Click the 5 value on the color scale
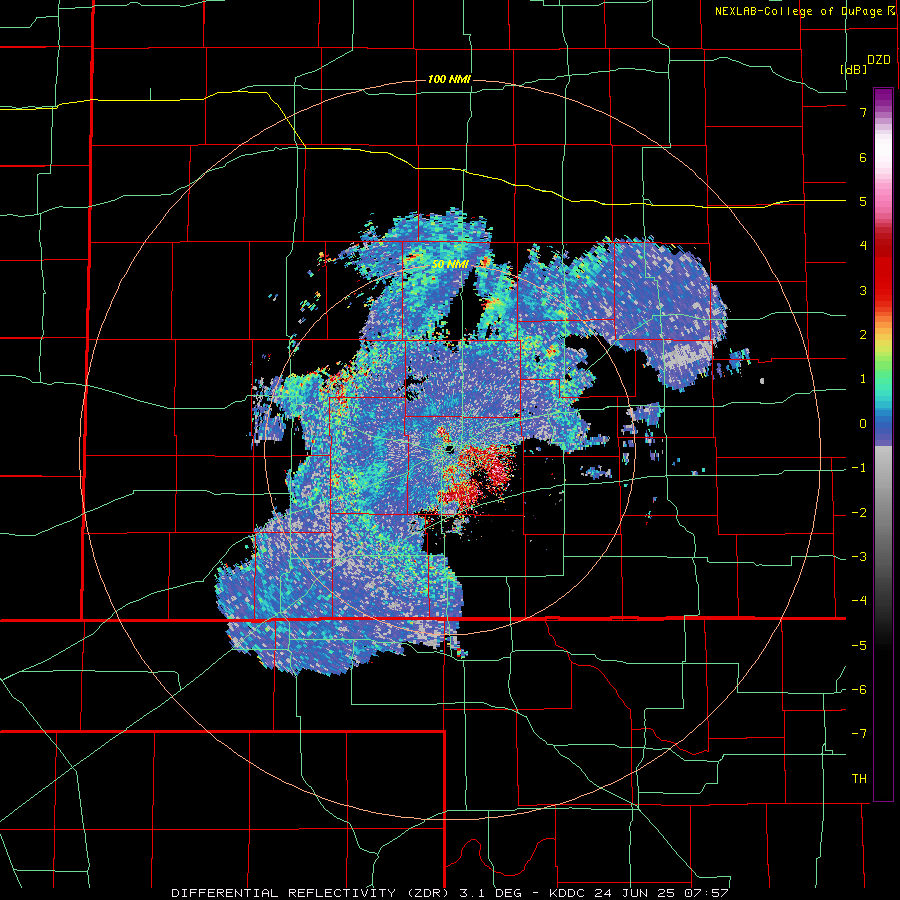This screenshot has width=900, height=900. tap(863, 201)
